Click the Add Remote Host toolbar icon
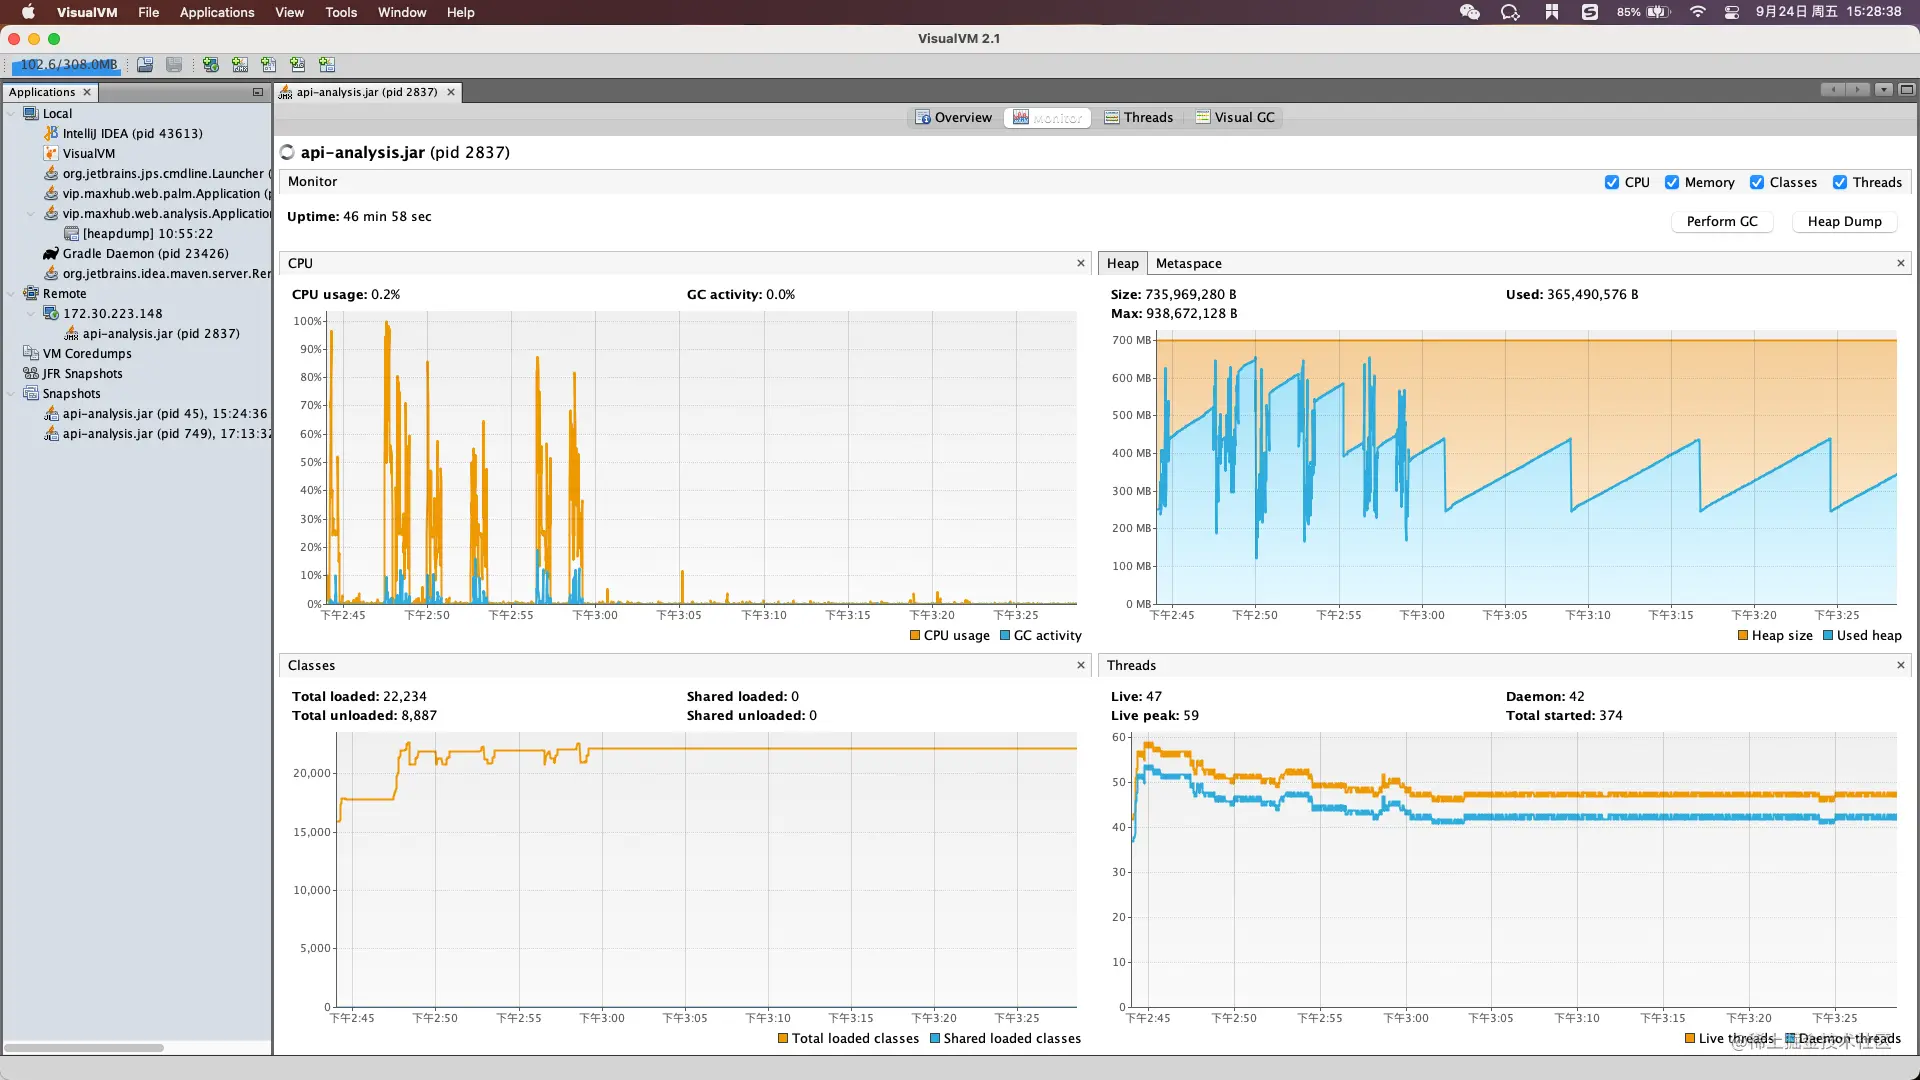The width and height of the screenshot is (1920, 1080). tap(210, 65)
